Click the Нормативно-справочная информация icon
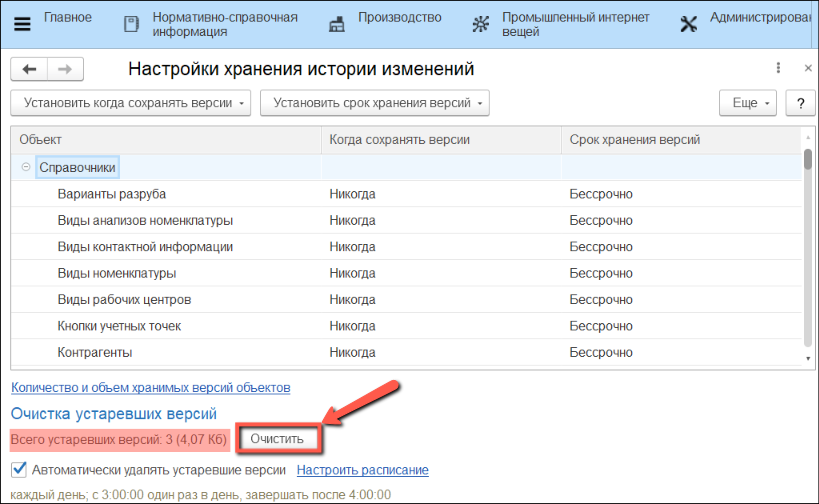This screenshot has height=504, width=819. coord(131,25)
